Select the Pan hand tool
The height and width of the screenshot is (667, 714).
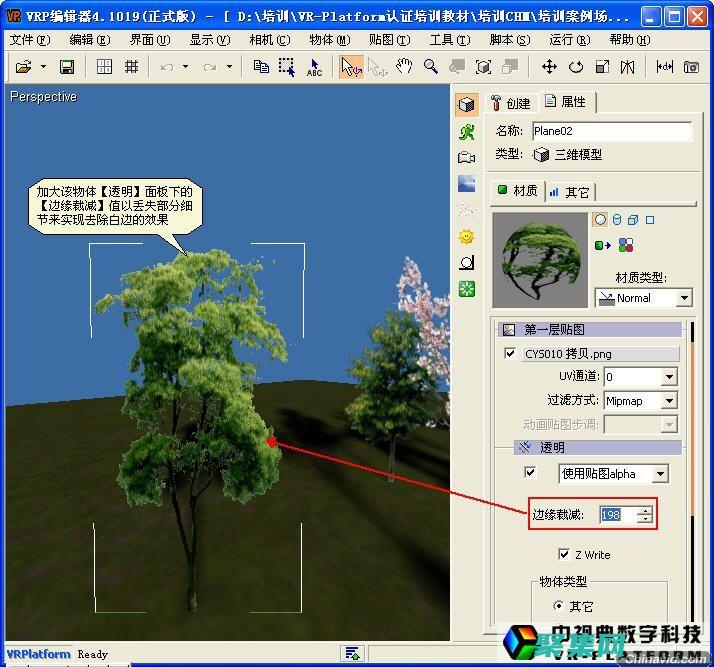pos(404,67)
